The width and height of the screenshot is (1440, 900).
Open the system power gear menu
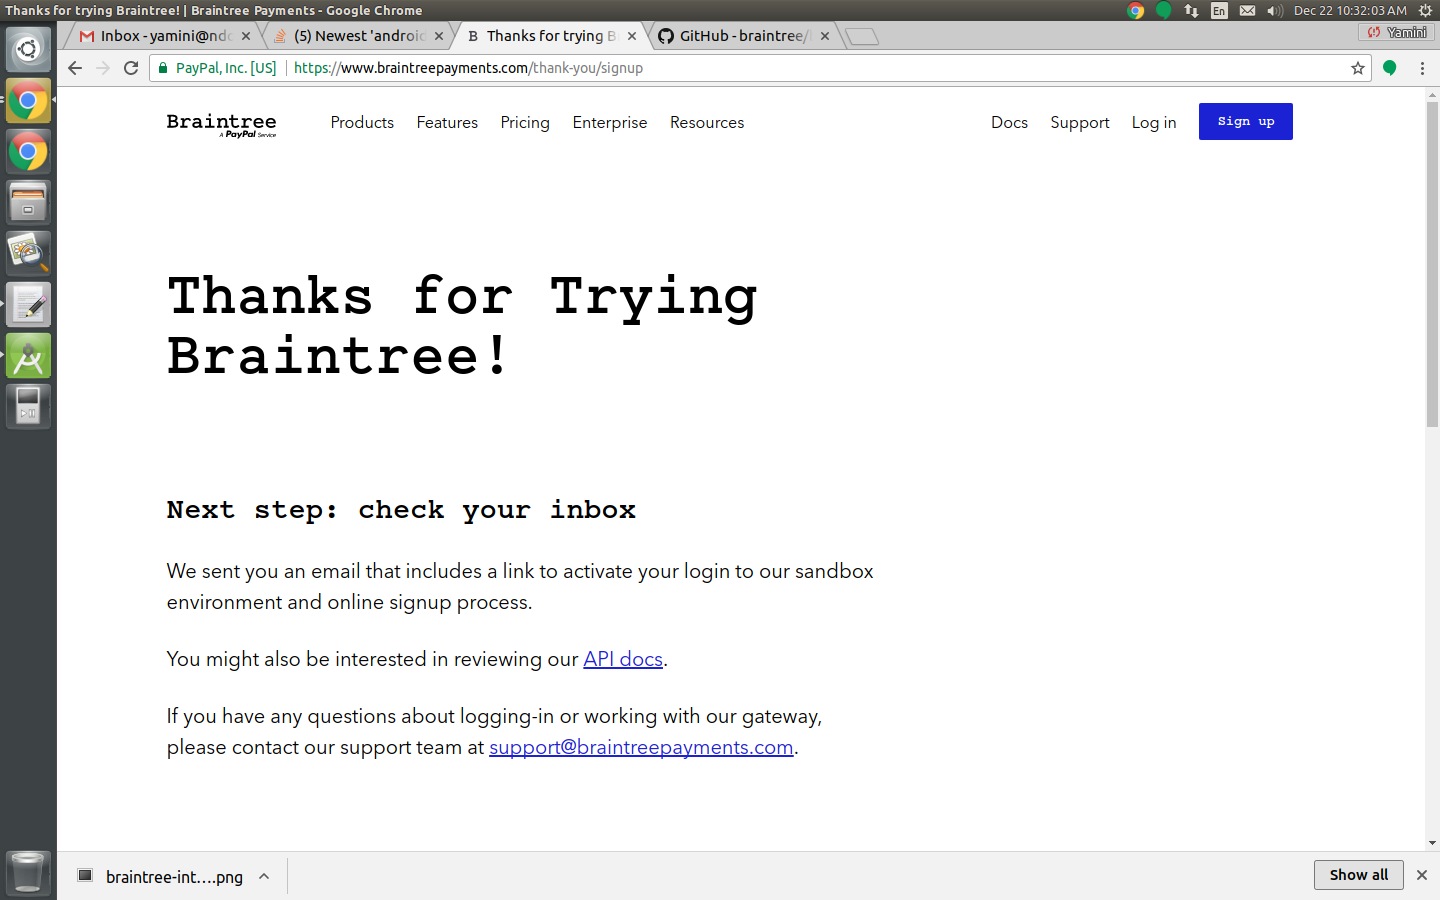click(x=1426, y=10)
